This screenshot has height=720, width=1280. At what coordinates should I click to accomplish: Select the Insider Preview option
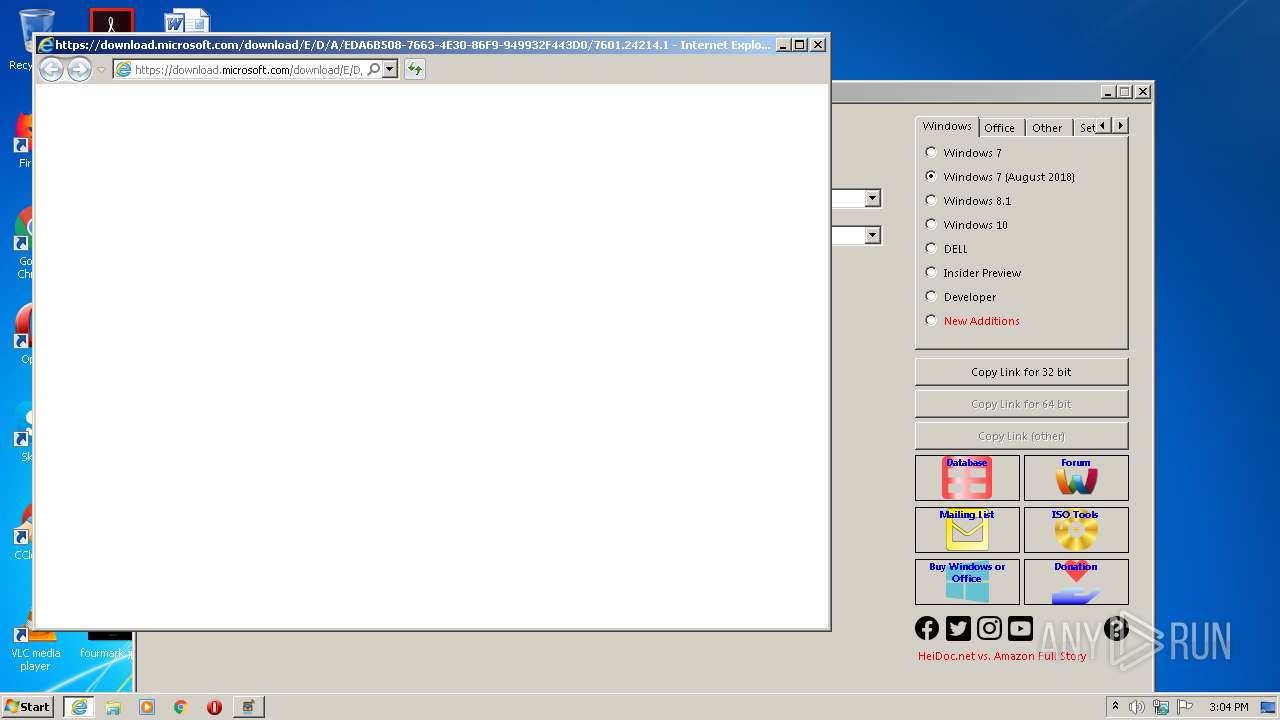pos(931,273)
